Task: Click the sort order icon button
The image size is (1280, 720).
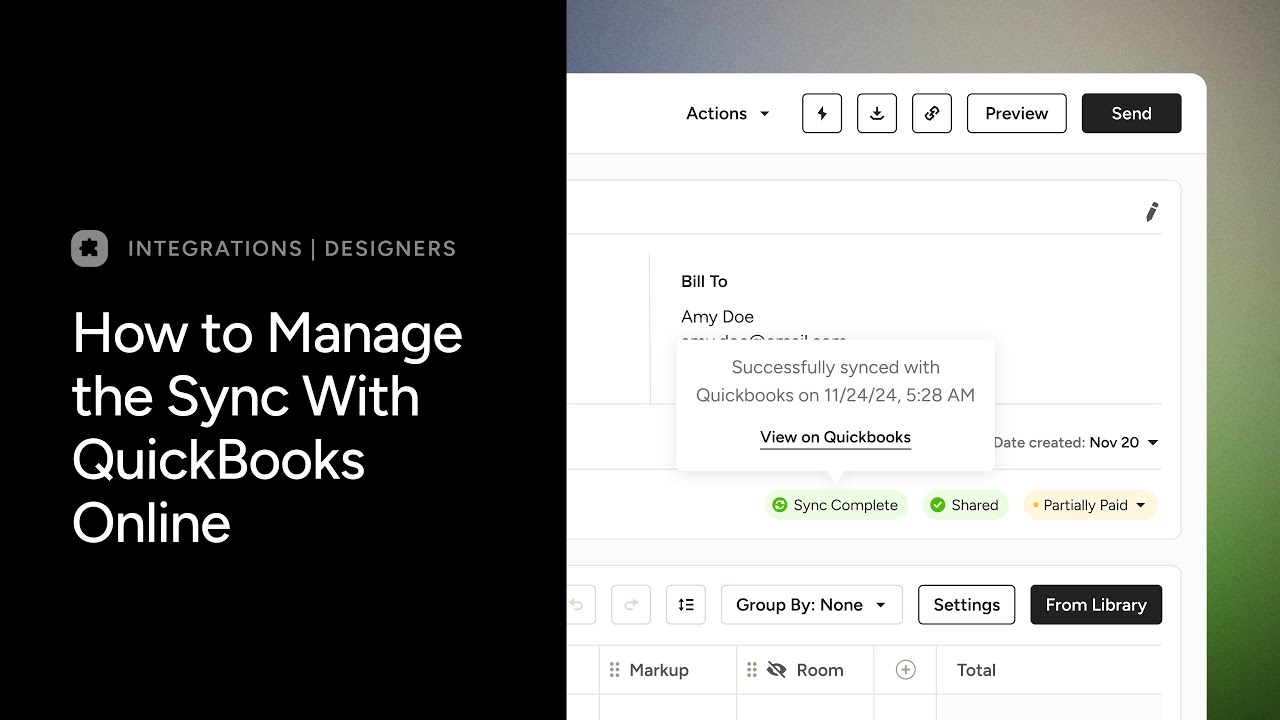Action: [x=686, y=605]
